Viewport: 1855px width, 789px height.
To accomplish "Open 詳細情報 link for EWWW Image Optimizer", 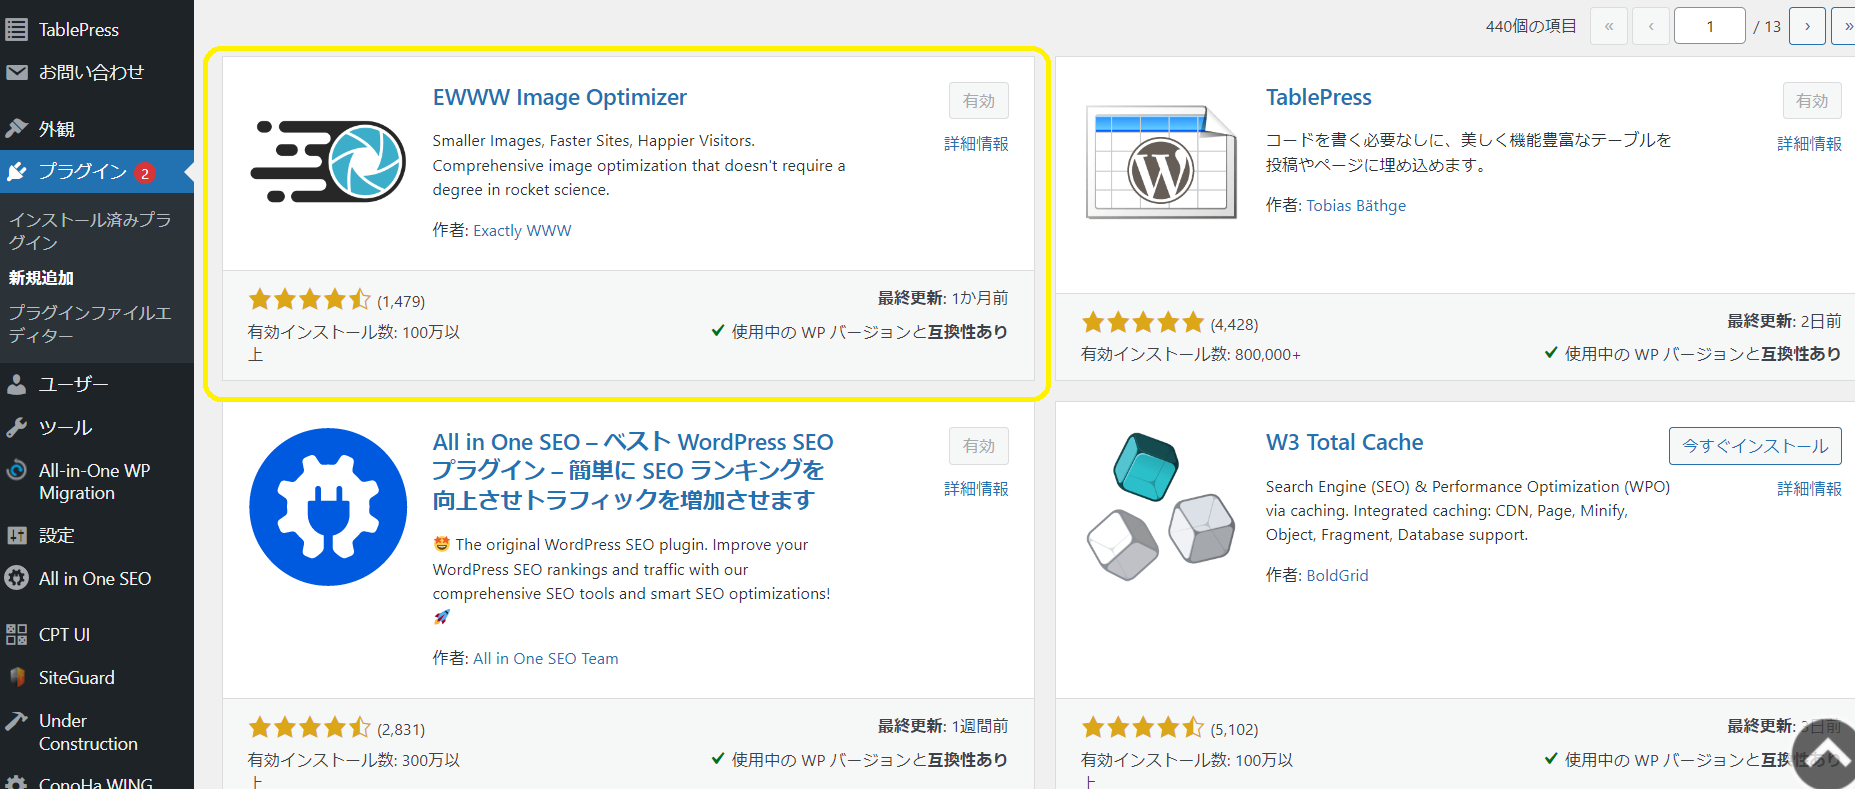I will [976, 144].
